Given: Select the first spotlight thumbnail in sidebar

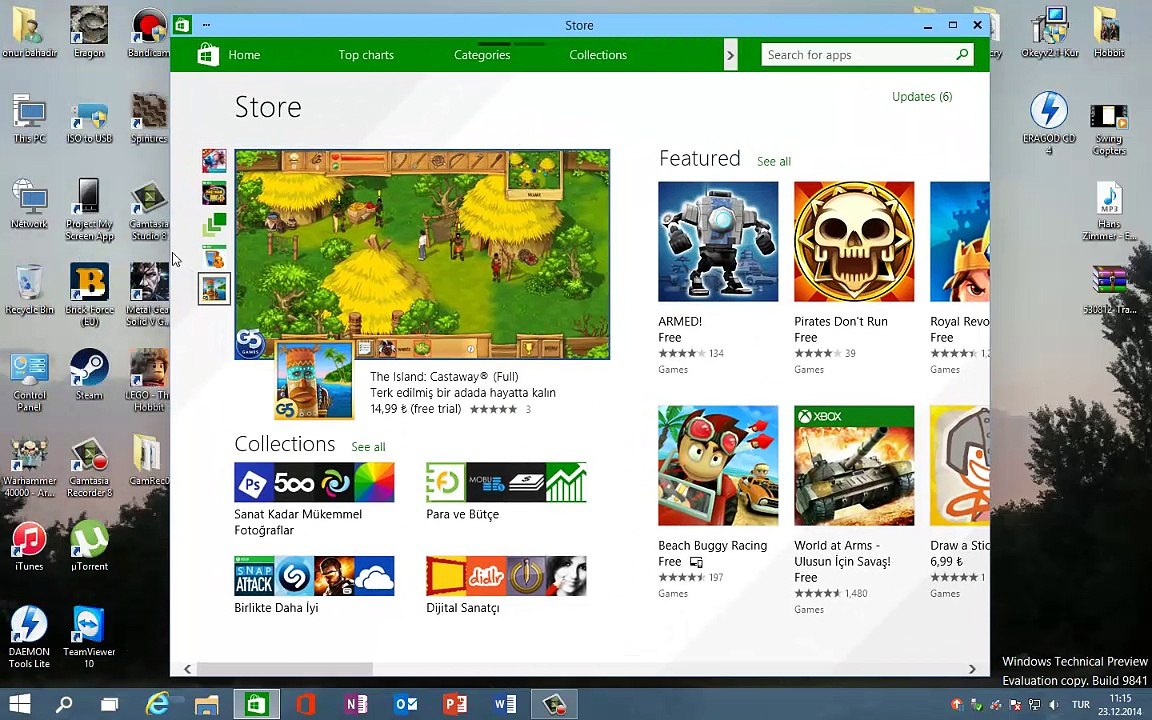Looking at the screenshot, I should (215, 161).
